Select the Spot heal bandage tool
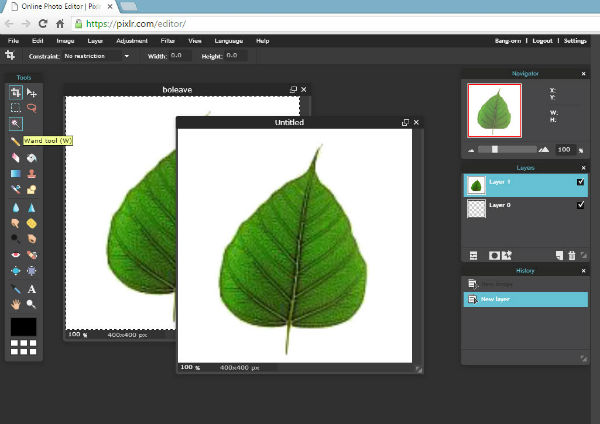 32,255
